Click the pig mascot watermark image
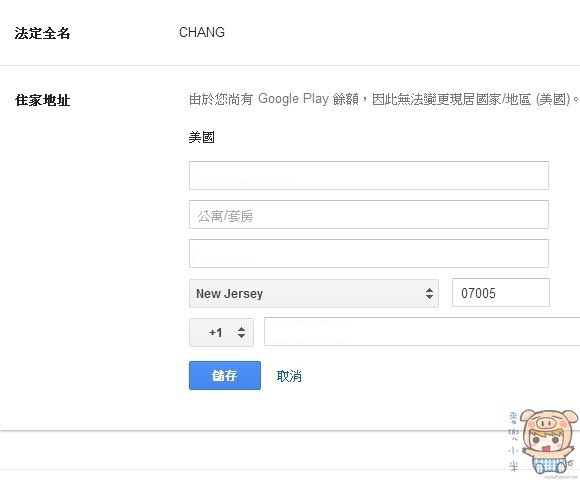Image resolution: width=580 pixels, height=480 pixels. (x=548, y=441)
